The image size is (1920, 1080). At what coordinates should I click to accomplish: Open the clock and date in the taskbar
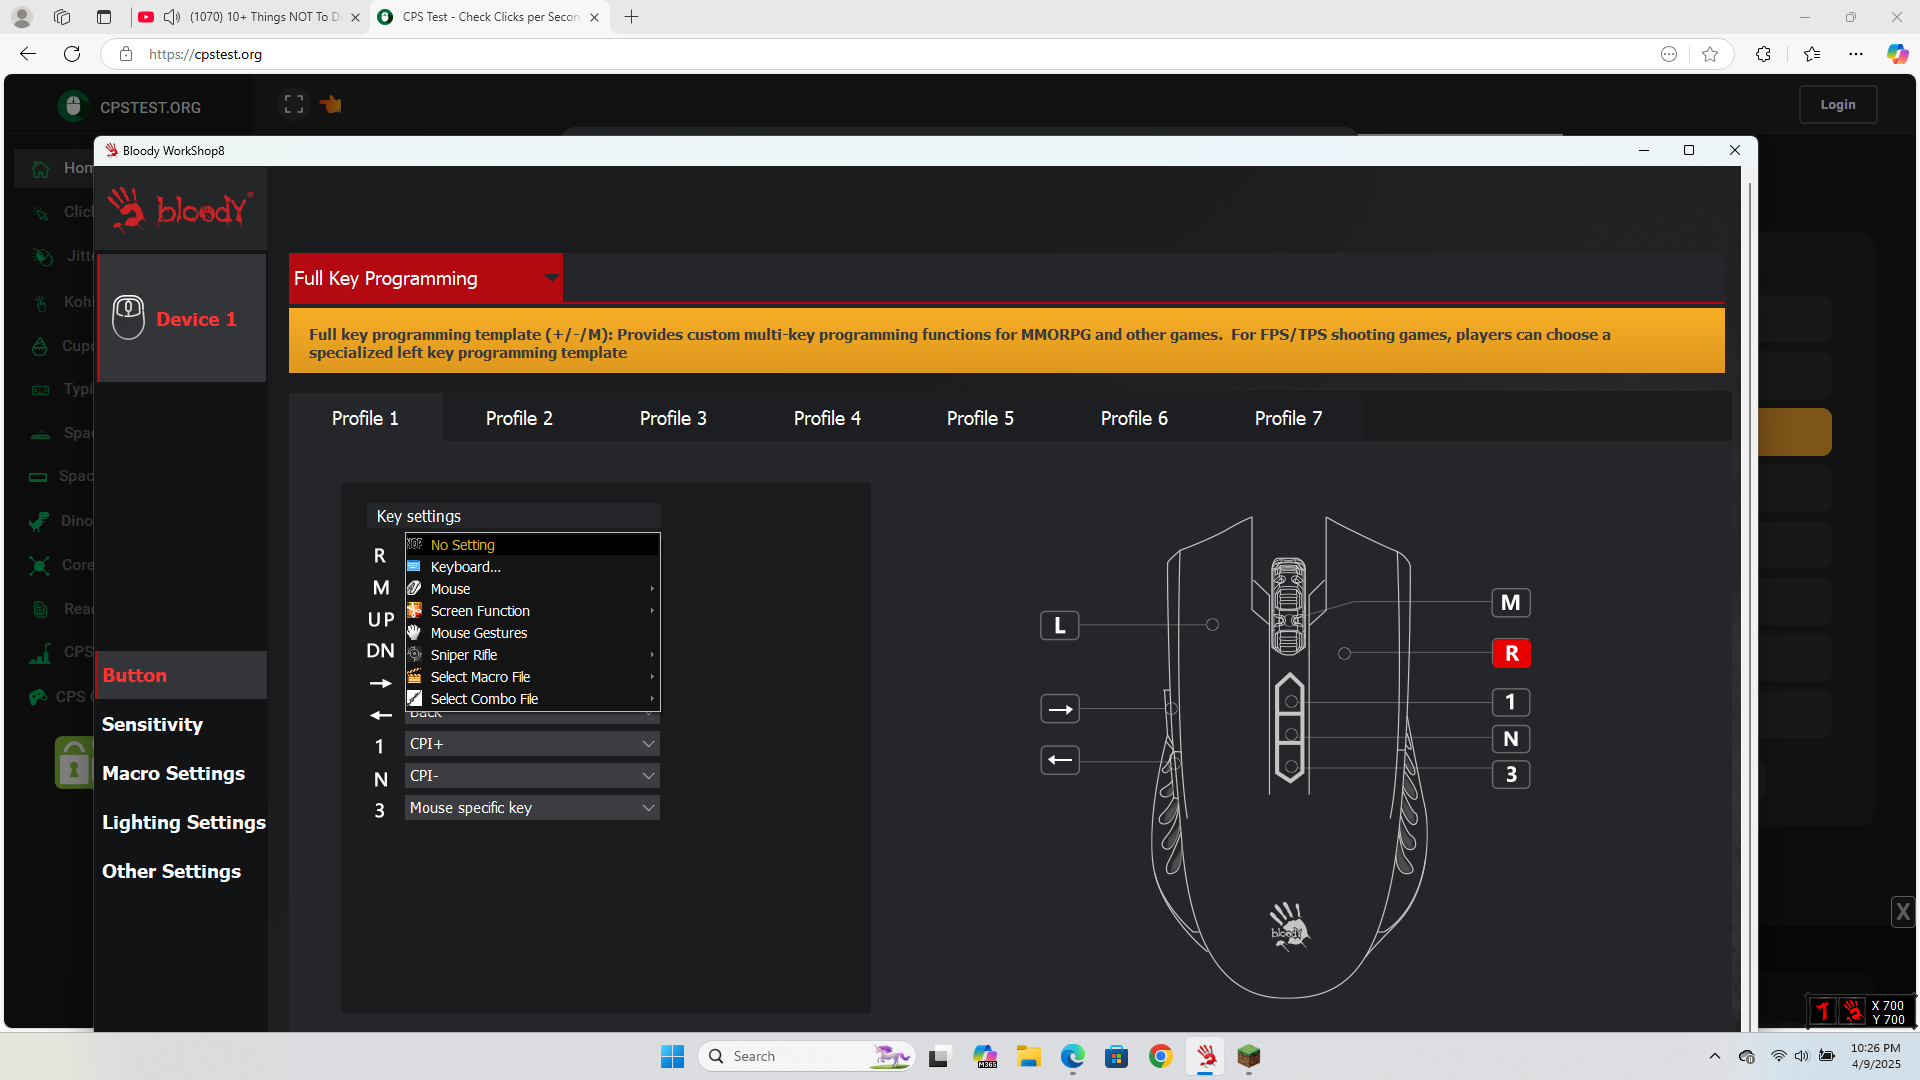click(1875, 1056)
